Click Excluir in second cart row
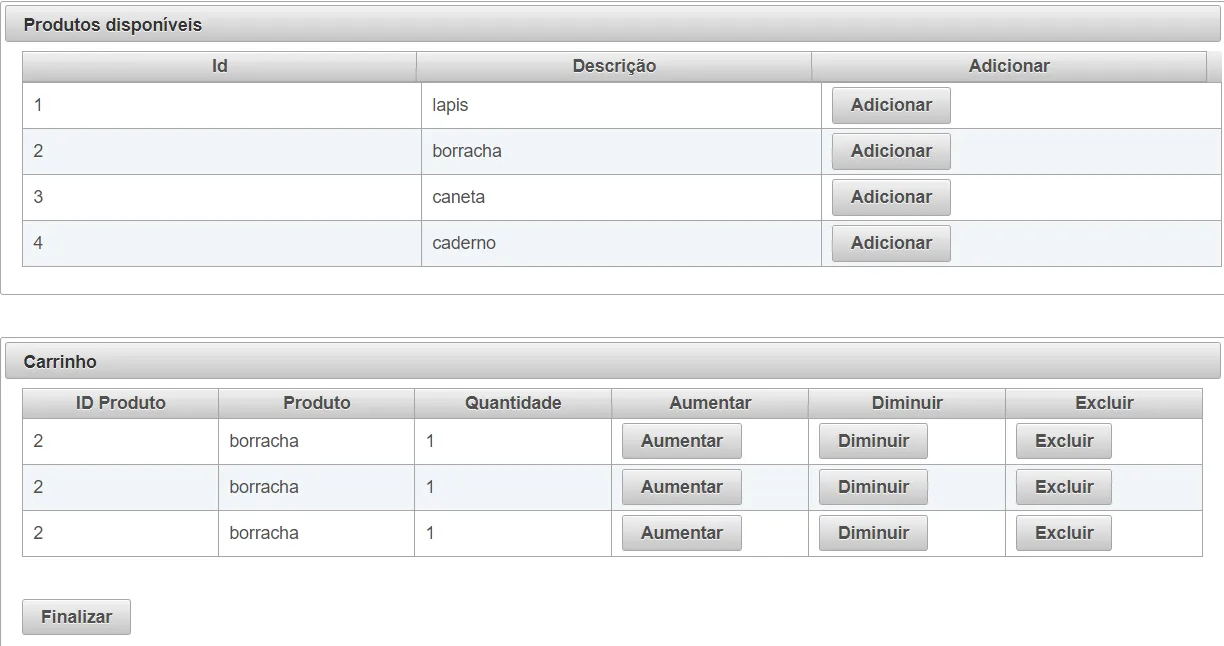Screen dimensions: 1224x646 click(x=1063, y=487)
